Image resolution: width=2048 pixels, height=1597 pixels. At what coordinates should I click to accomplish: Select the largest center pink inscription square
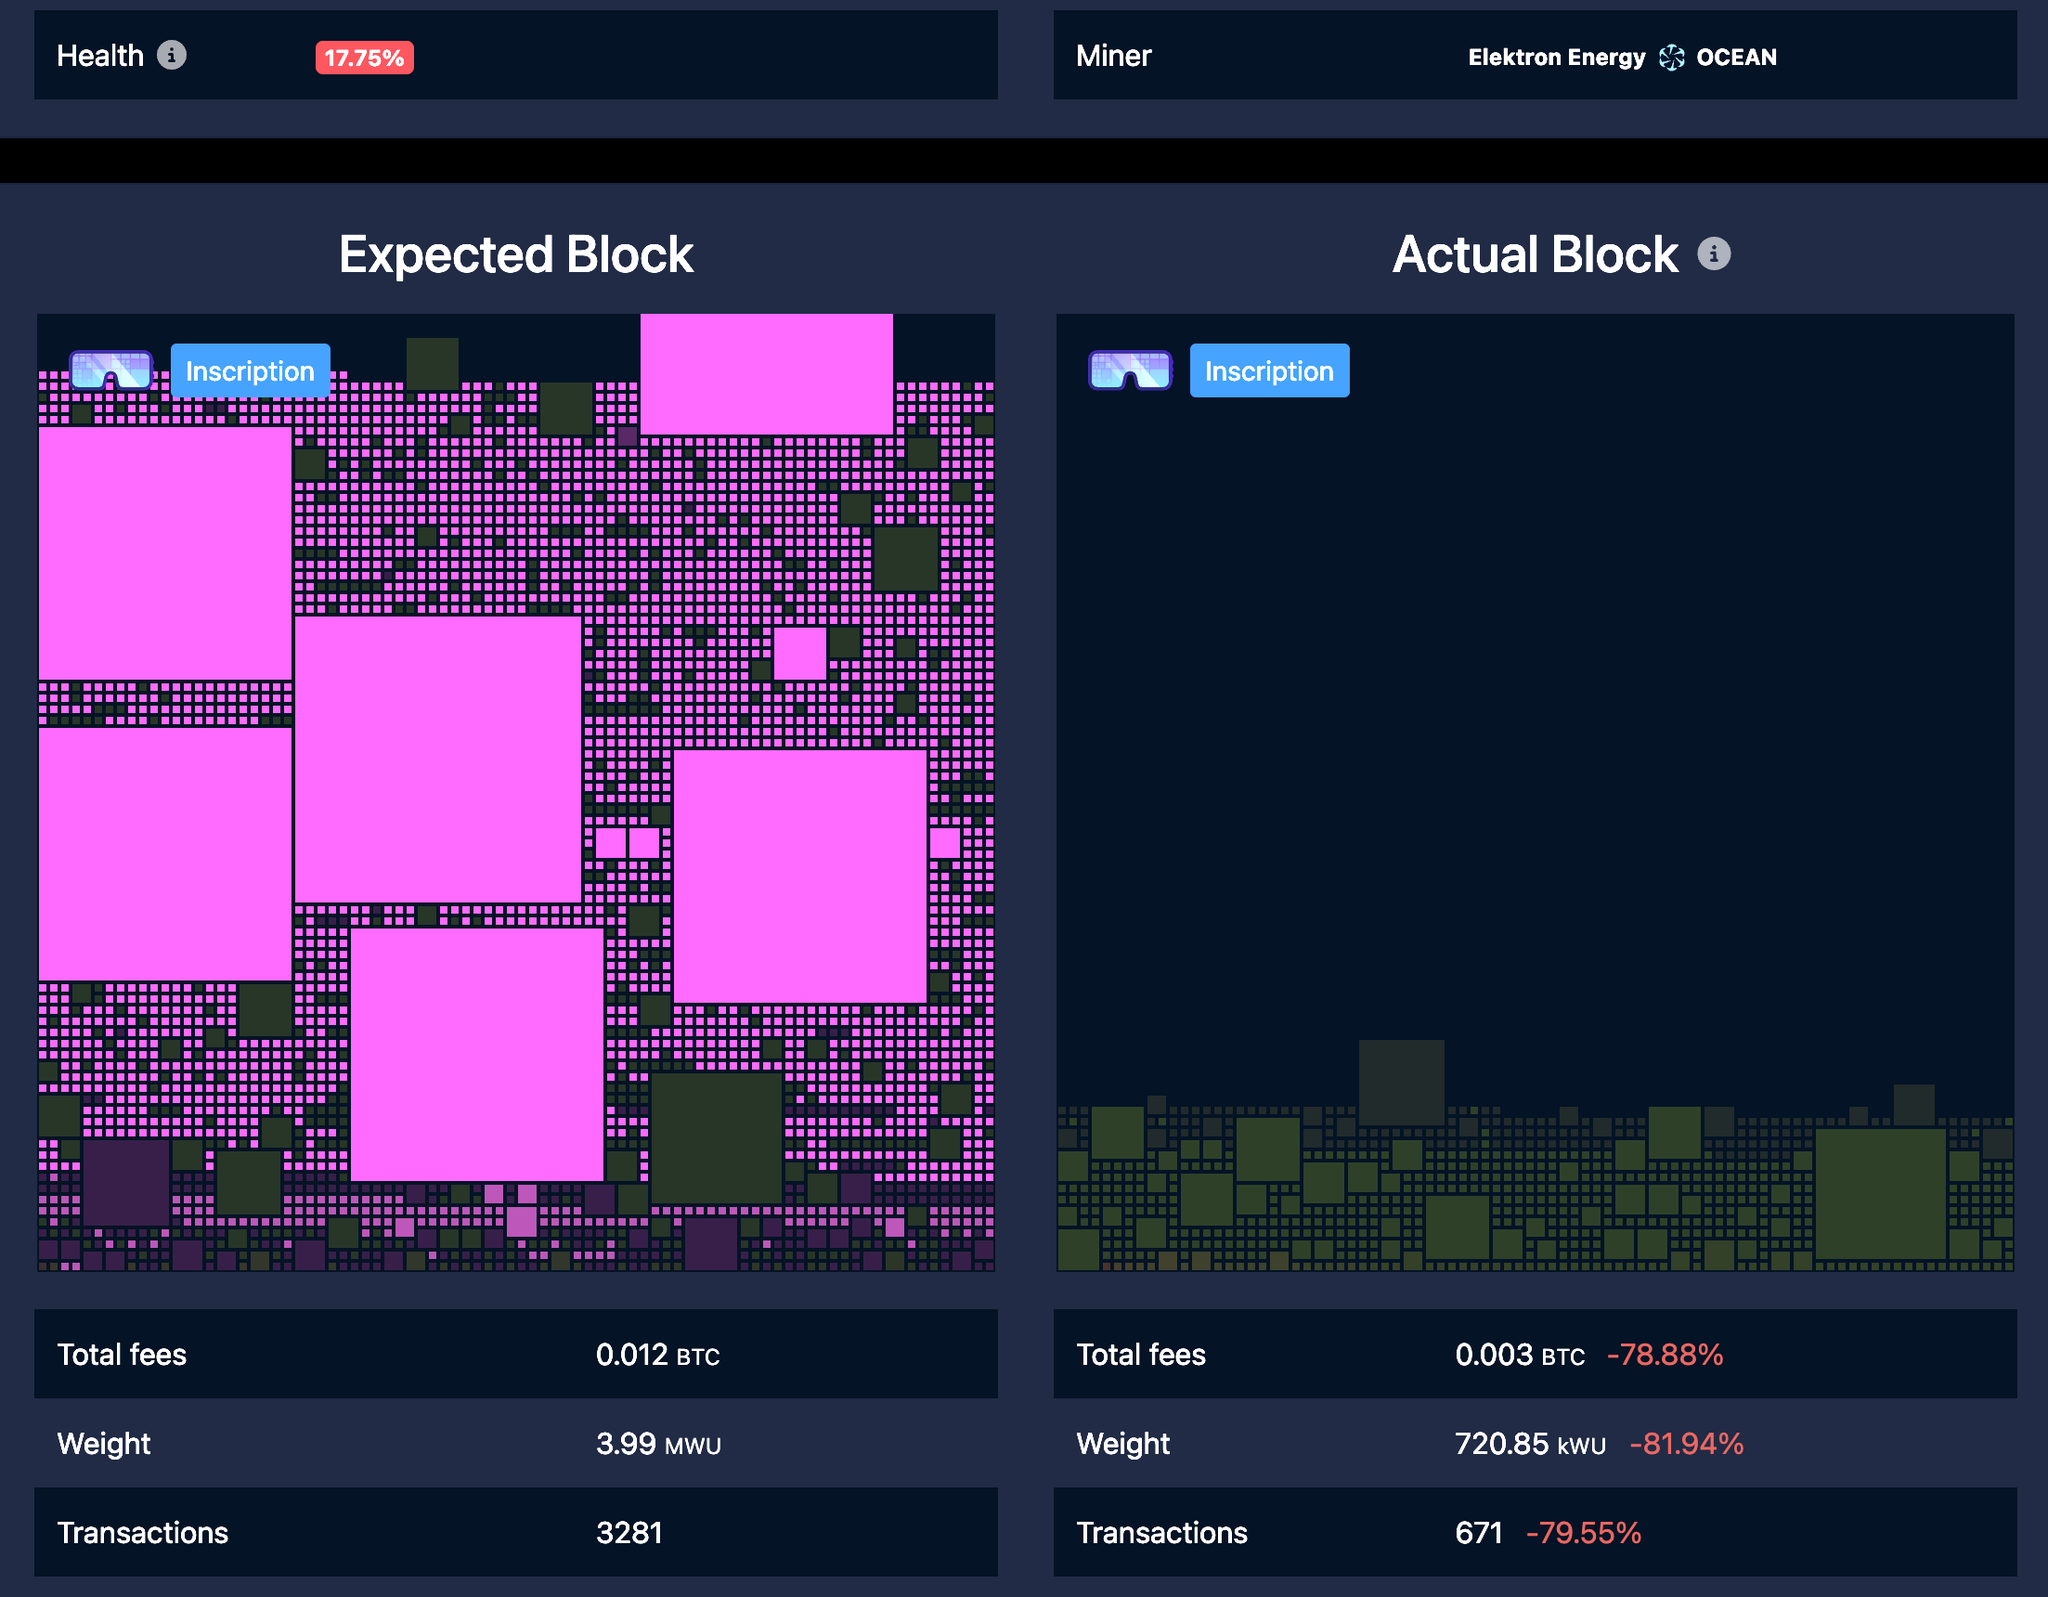pos(438,759)
